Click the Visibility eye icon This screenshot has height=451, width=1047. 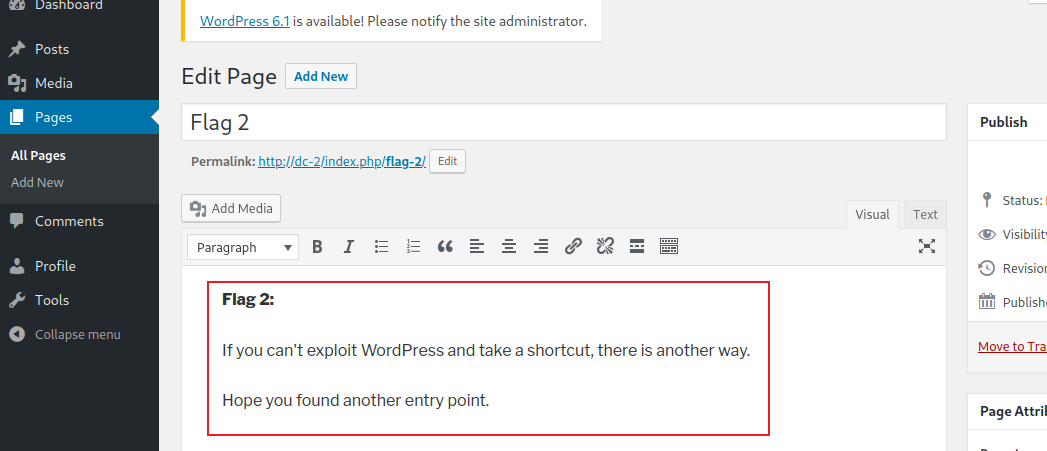point(987,234)
